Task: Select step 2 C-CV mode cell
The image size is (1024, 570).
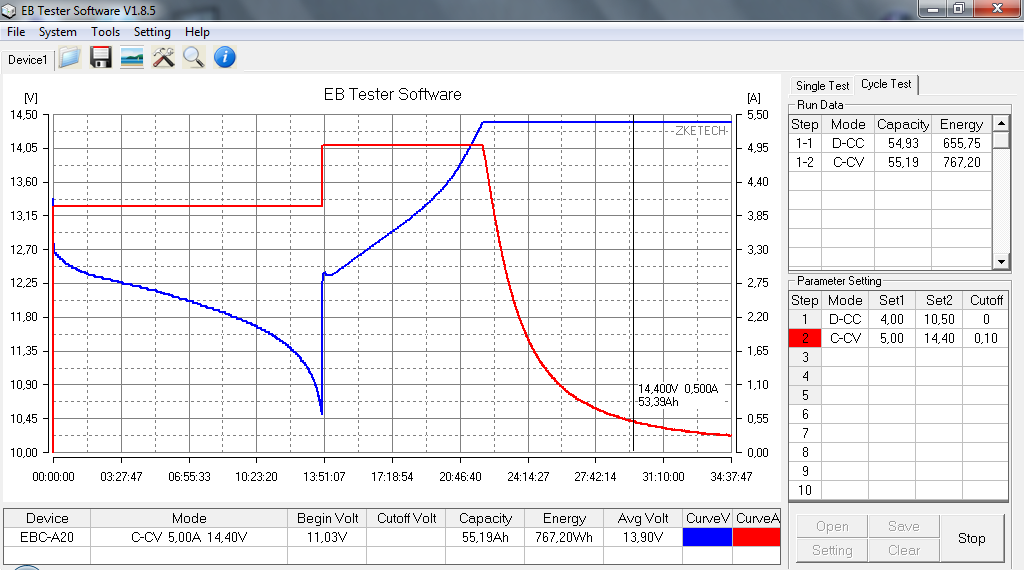Action: (x=845, y=338)
